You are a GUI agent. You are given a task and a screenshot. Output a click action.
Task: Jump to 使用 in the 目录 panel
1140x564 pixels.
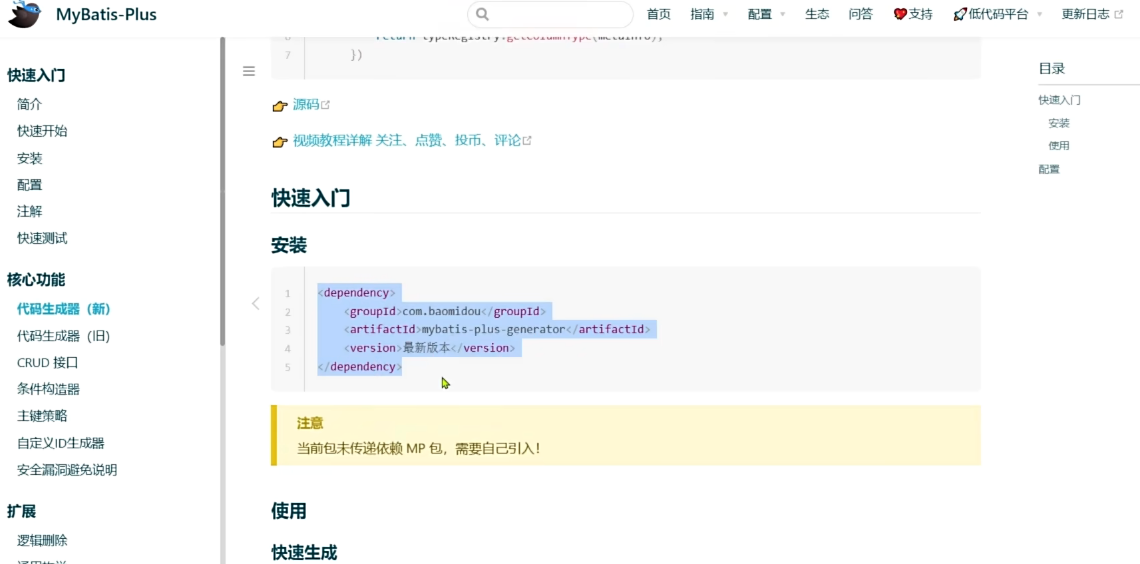[1059, 145]
